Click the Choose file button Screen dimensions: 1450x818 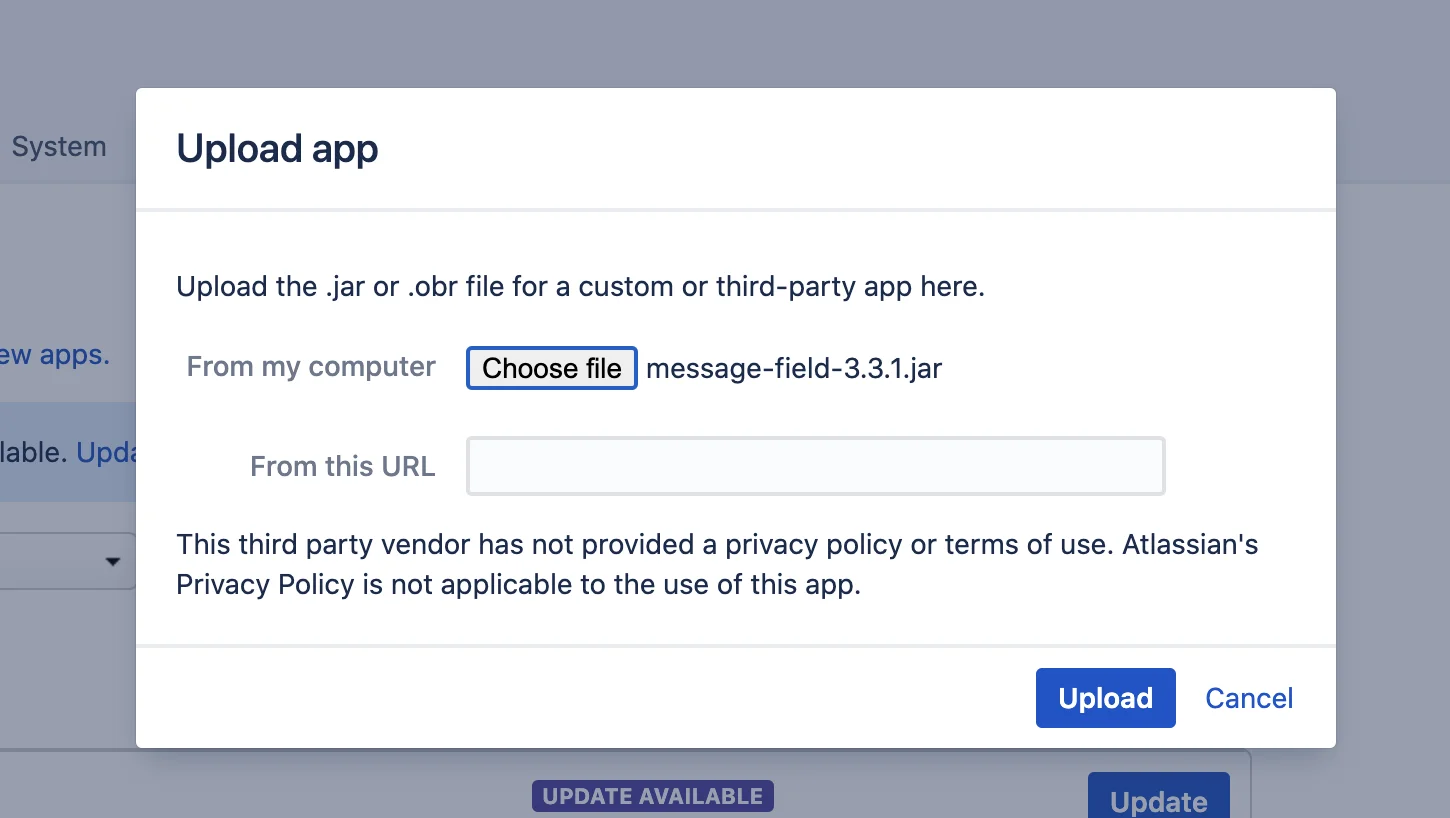click(x=552, y=368)
